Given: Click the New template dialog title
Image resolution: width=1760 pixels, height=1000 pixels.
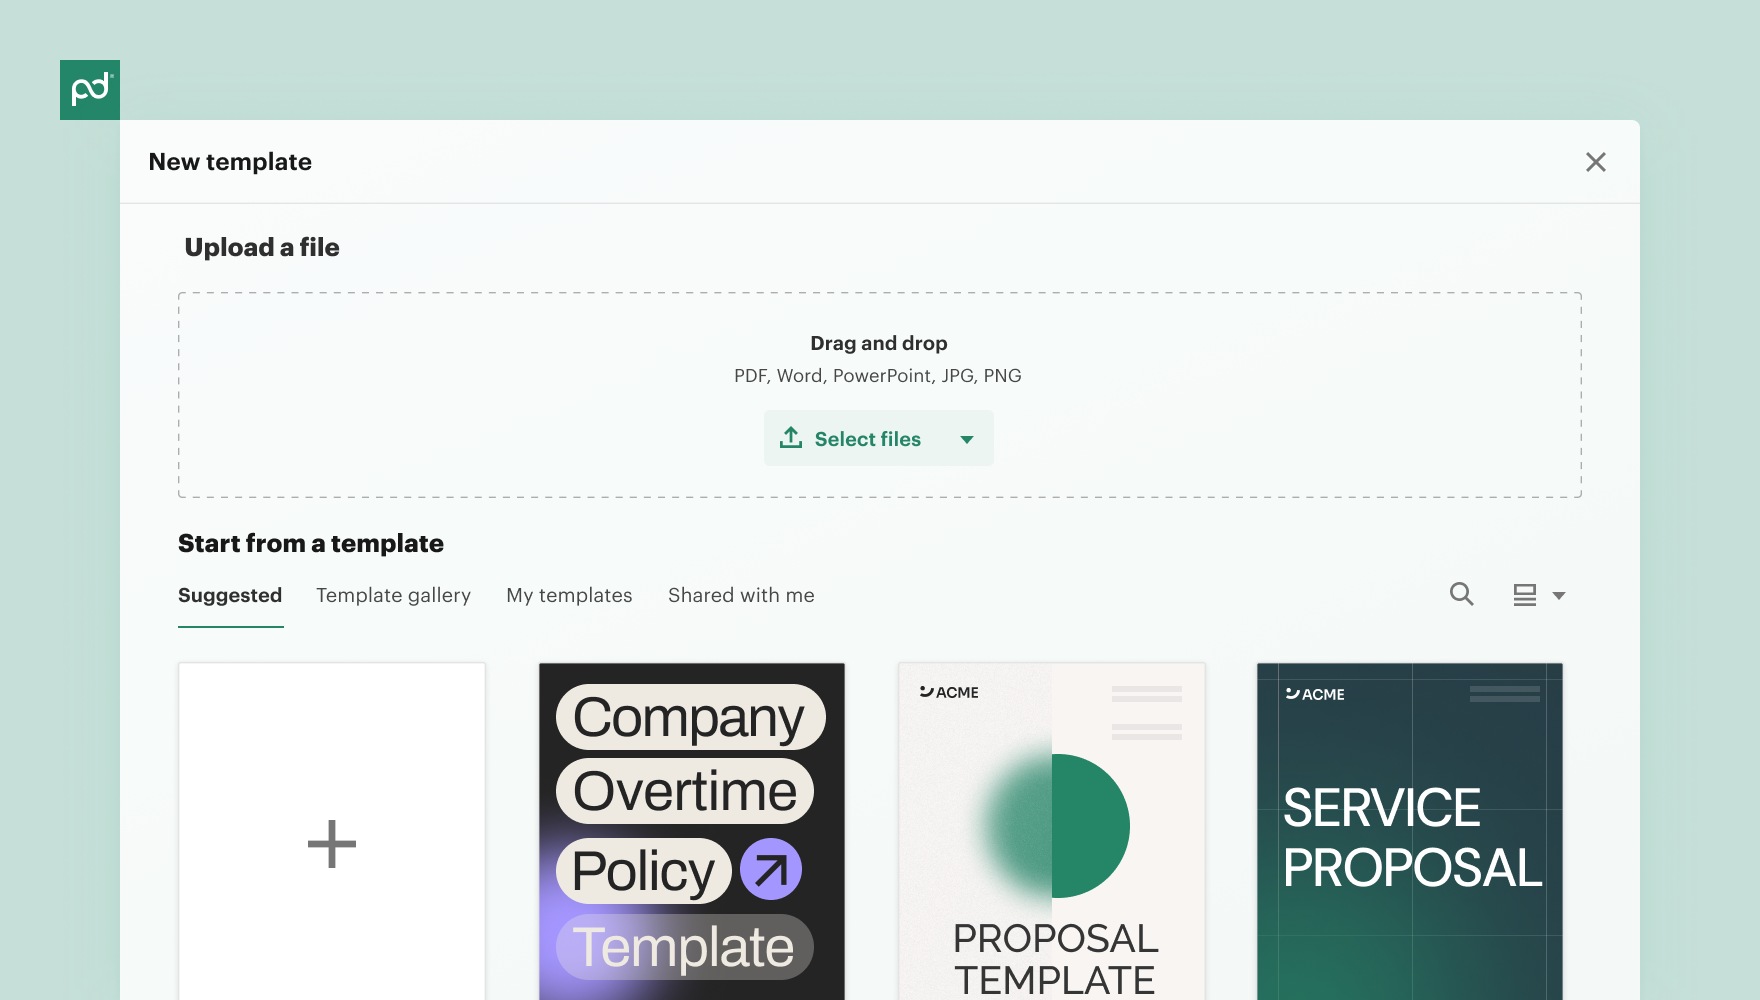Looking at the screenshot, I should [x=230, y=162].
